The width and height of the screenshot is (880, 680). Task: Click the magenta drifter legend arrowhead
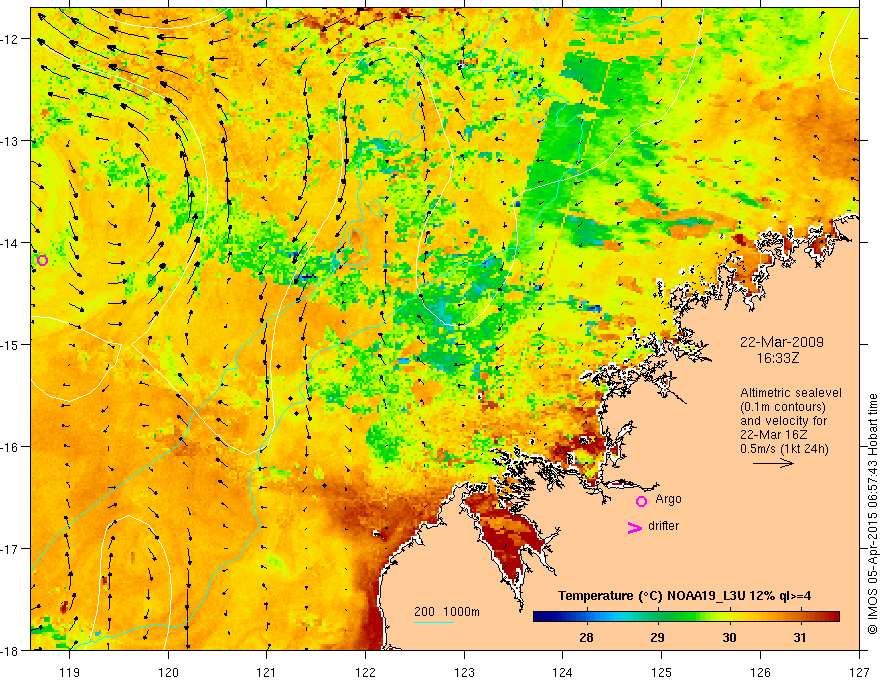[x=634, y=527]
